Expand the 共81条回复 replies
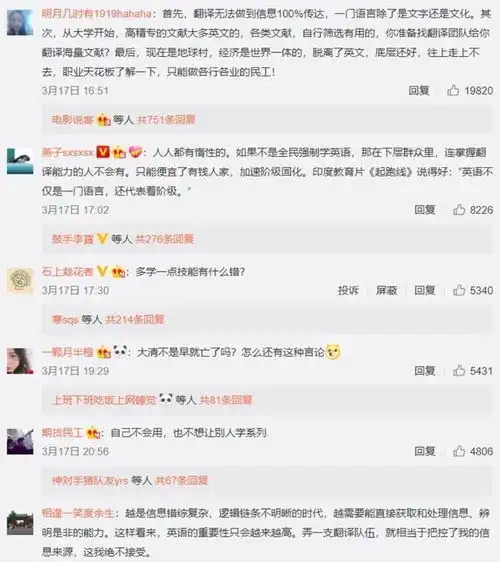Viewport: 500px width, 562px height. (226, 400)
